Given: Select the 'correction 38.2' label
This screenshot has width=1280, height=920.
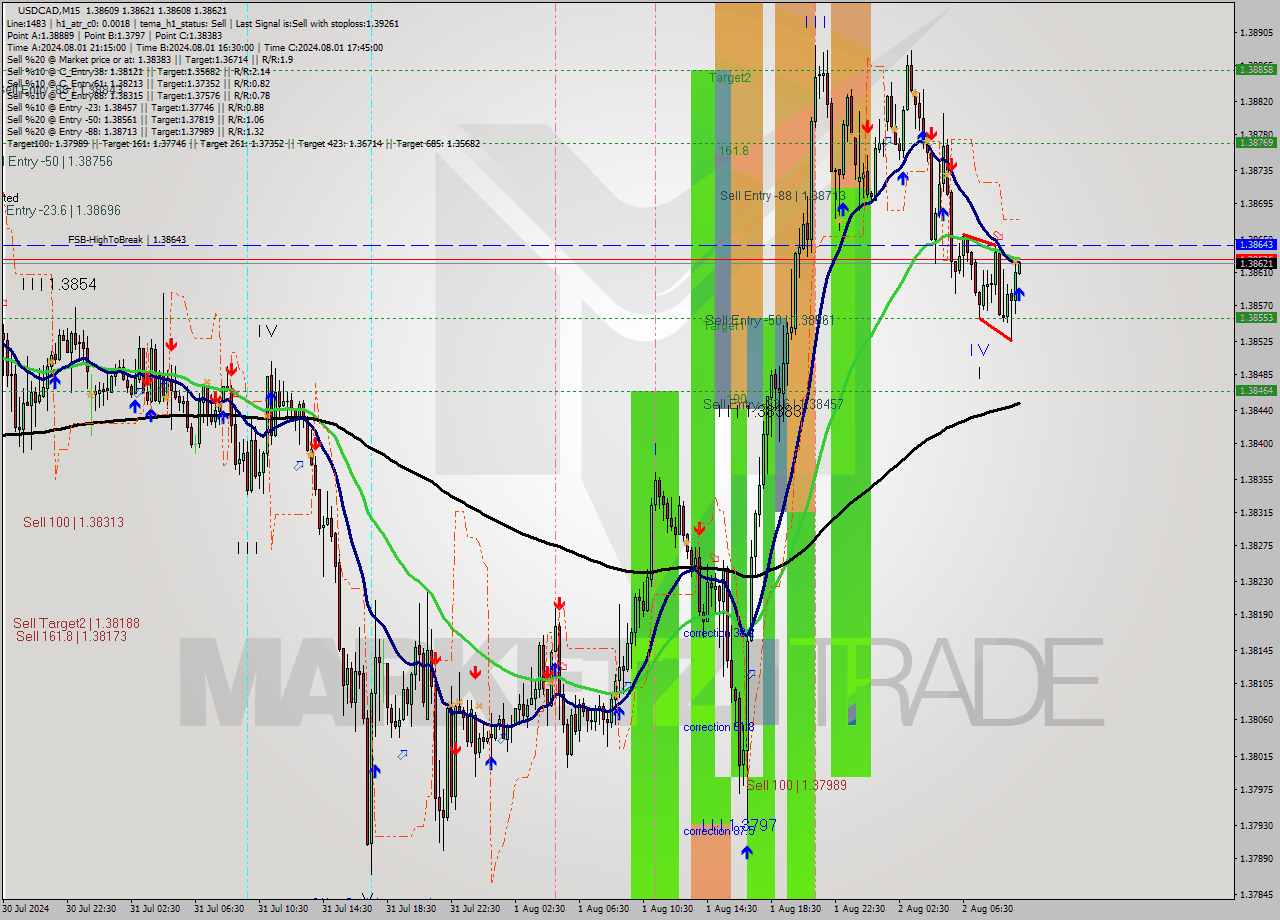Looking at the screenshot, I should click(718, 633).
